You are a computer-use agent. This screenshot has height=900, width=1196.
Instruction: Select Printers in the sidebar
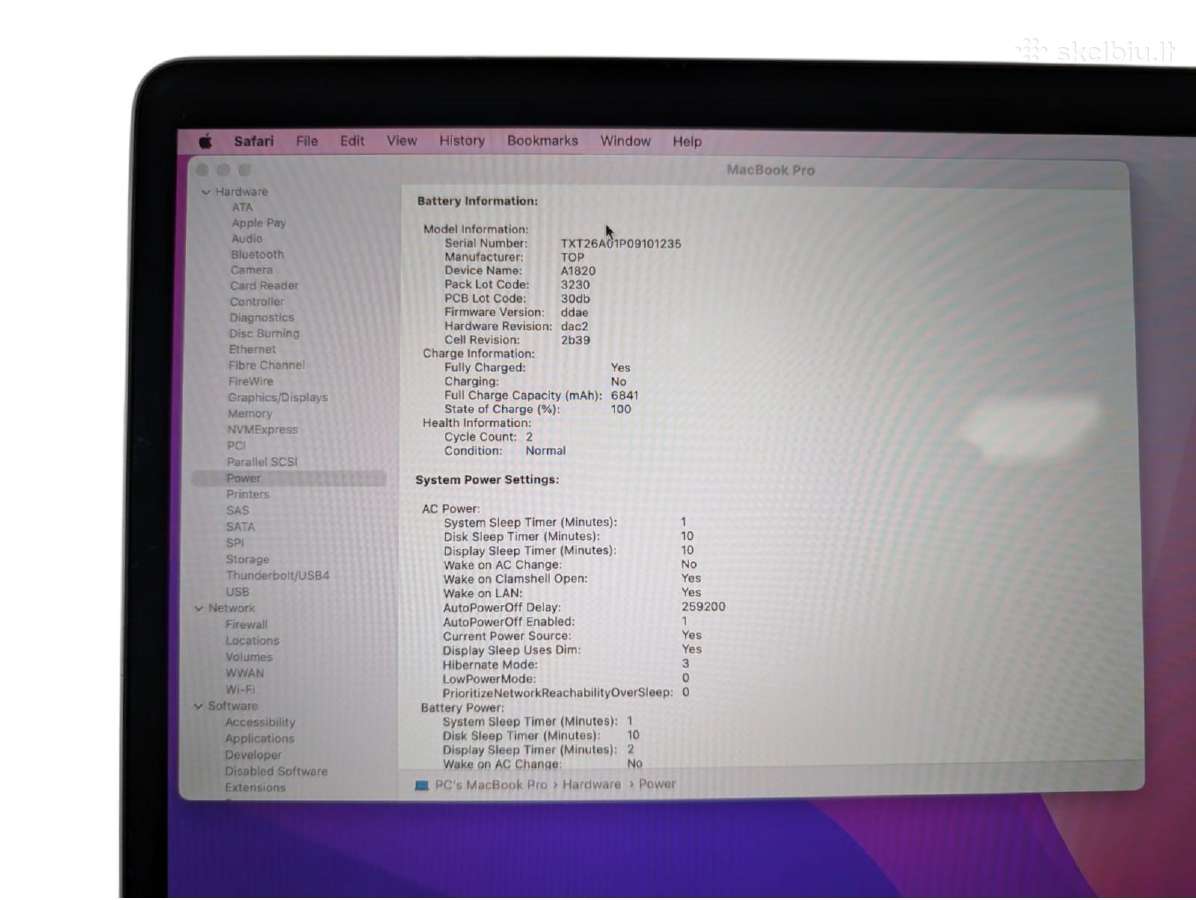(248, 494)
